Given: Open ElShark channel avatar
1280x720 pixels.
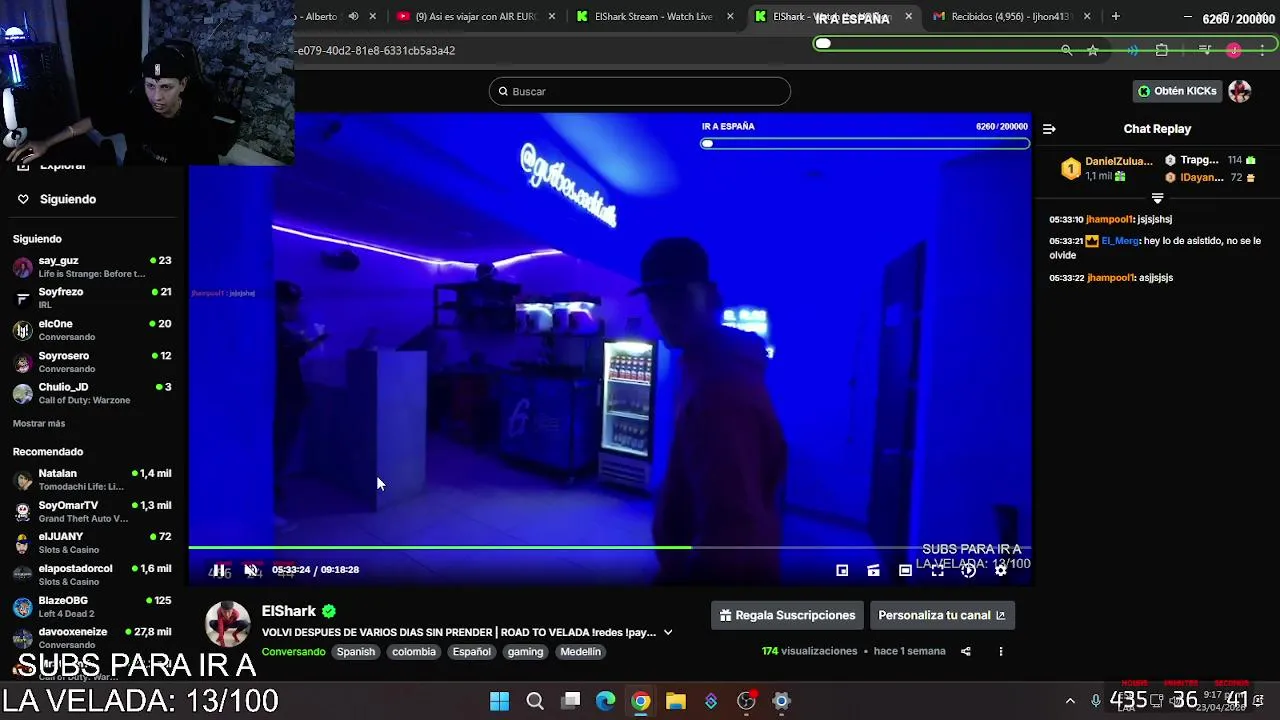Looking at the screenshot, I should [x=227, y=625].
